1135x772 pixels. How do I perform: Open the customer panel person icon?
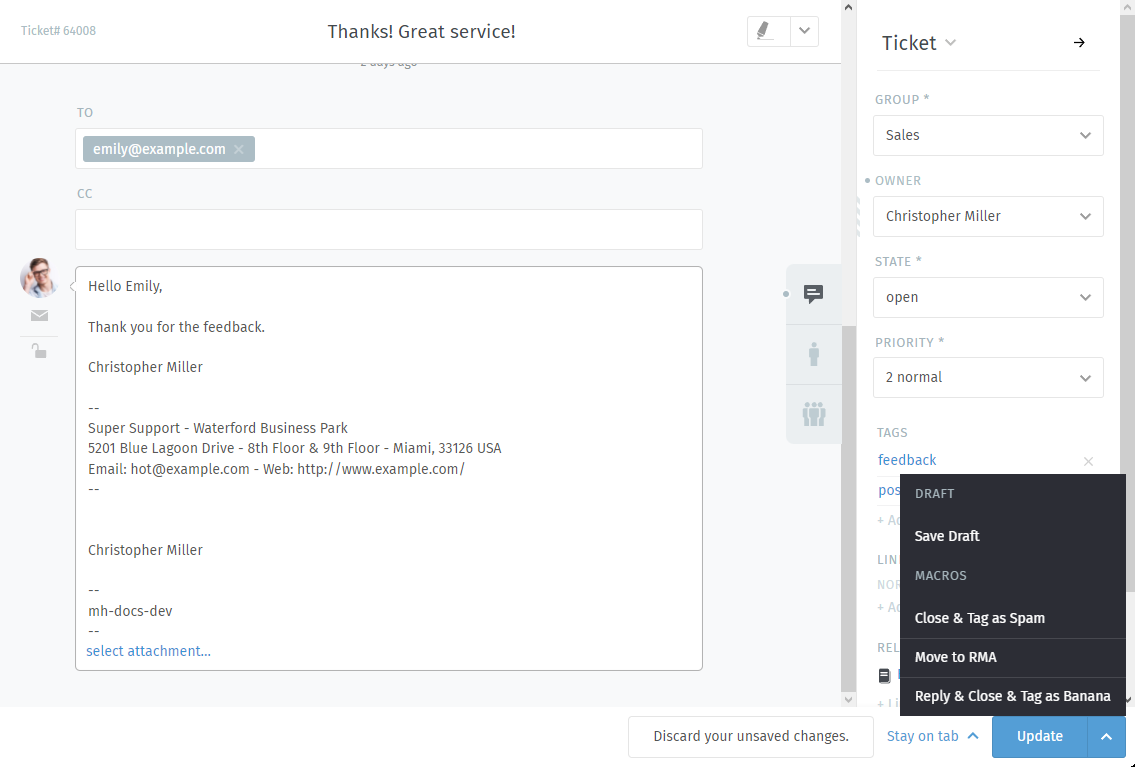tap(813, 354)
